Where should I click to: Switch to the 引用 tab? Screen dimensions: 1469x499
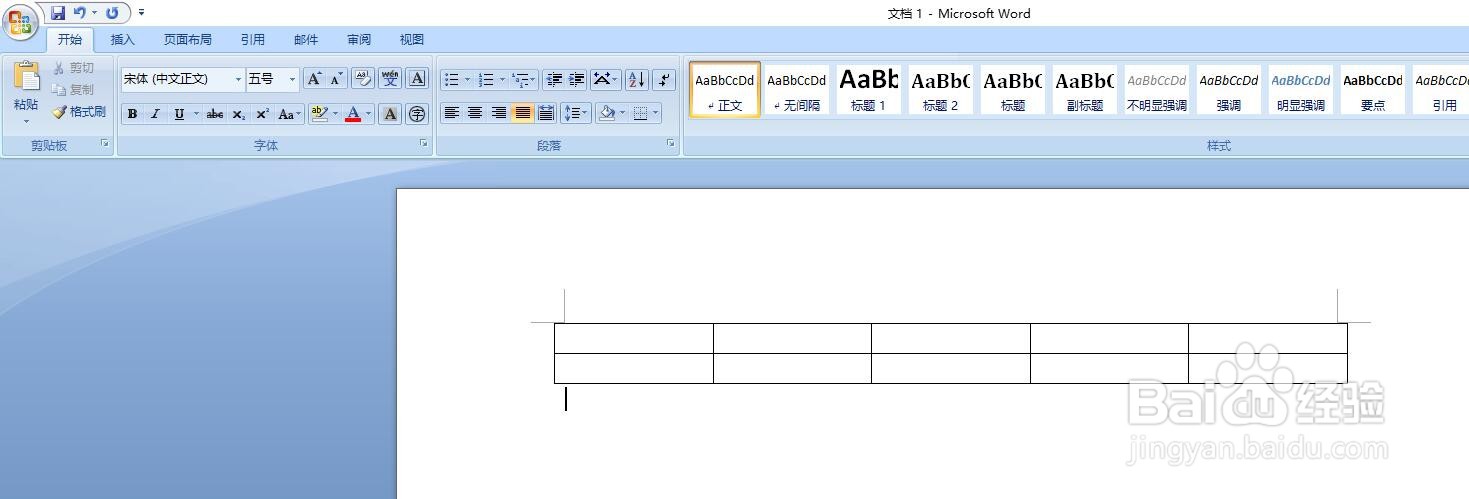click(x=252, y=40)
